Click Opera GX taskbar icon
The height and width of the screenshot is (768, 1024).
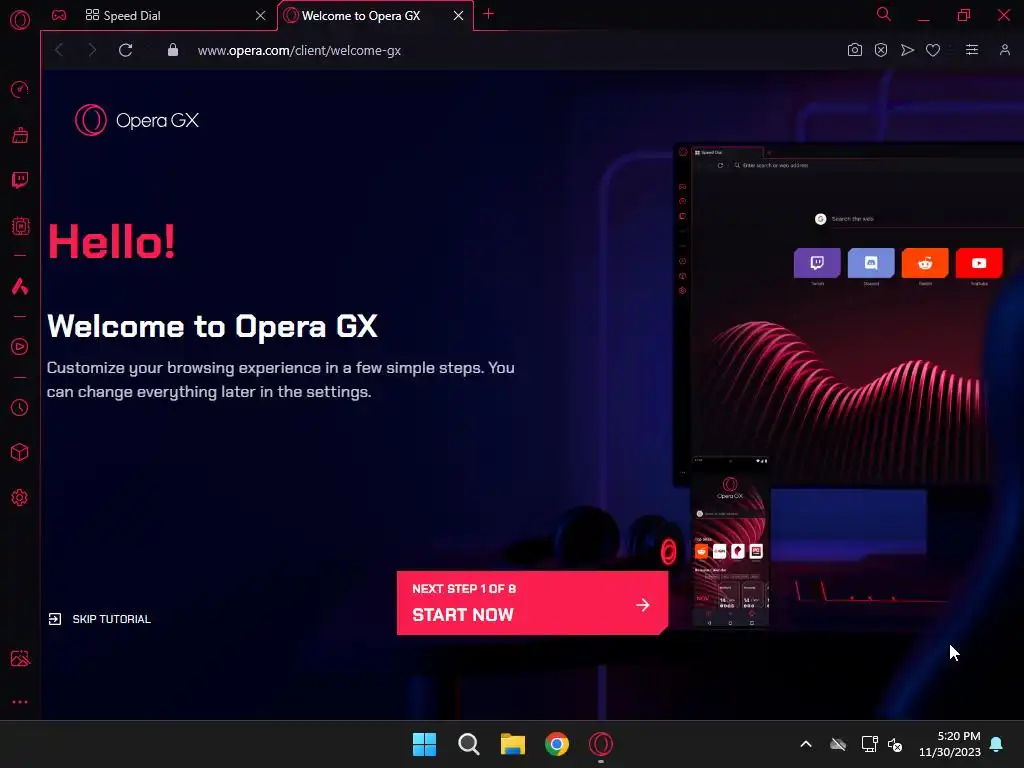pyautogui.click(x=601, y=744)
